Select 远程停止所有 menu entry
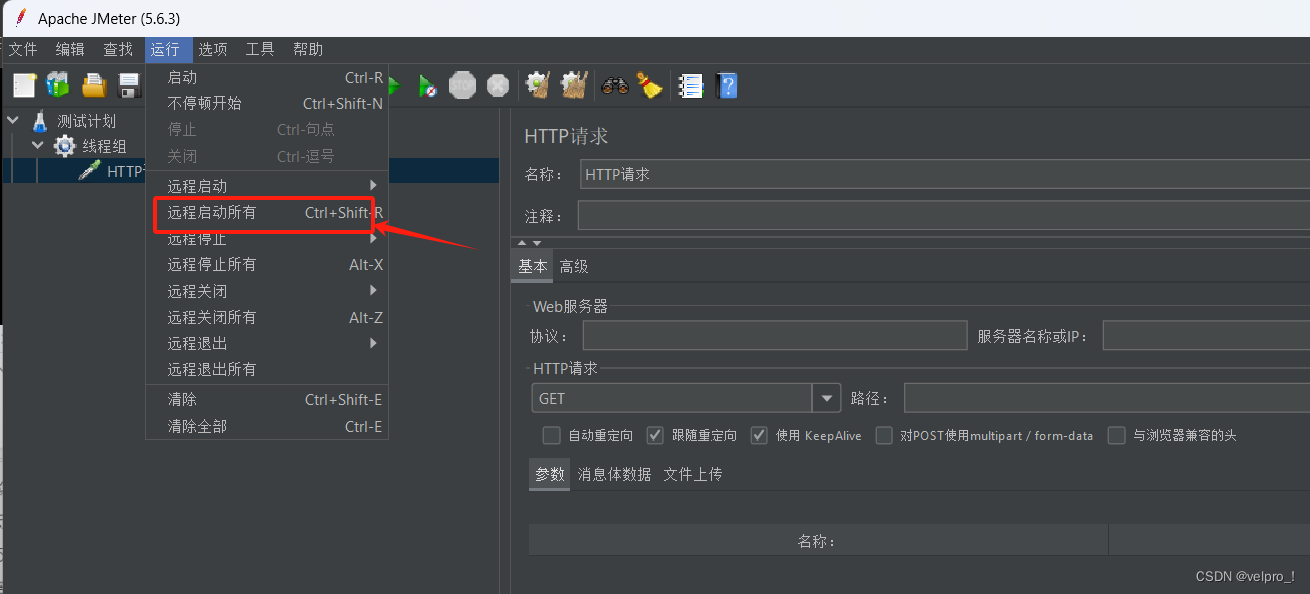Screen dimensions: 1310x594 coord(267,264)
